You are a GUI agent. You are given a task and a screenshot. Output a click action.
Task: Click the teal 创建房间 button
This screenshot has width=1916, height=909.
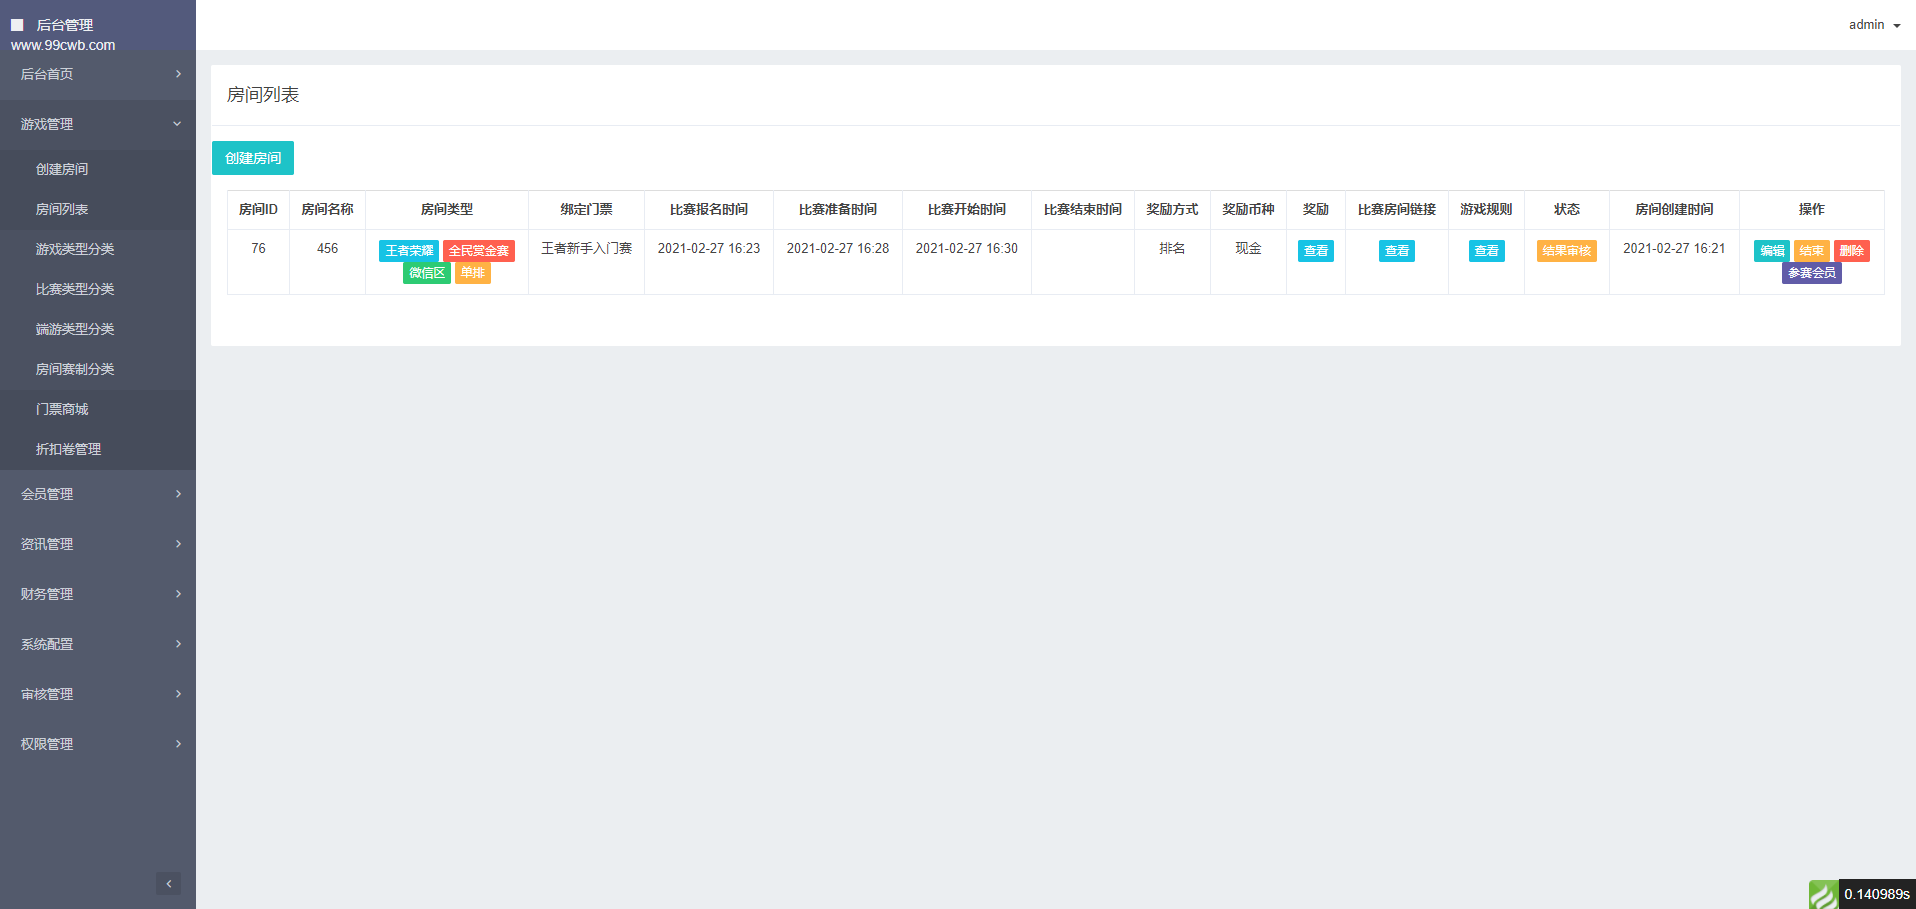(x=253, y=158)
